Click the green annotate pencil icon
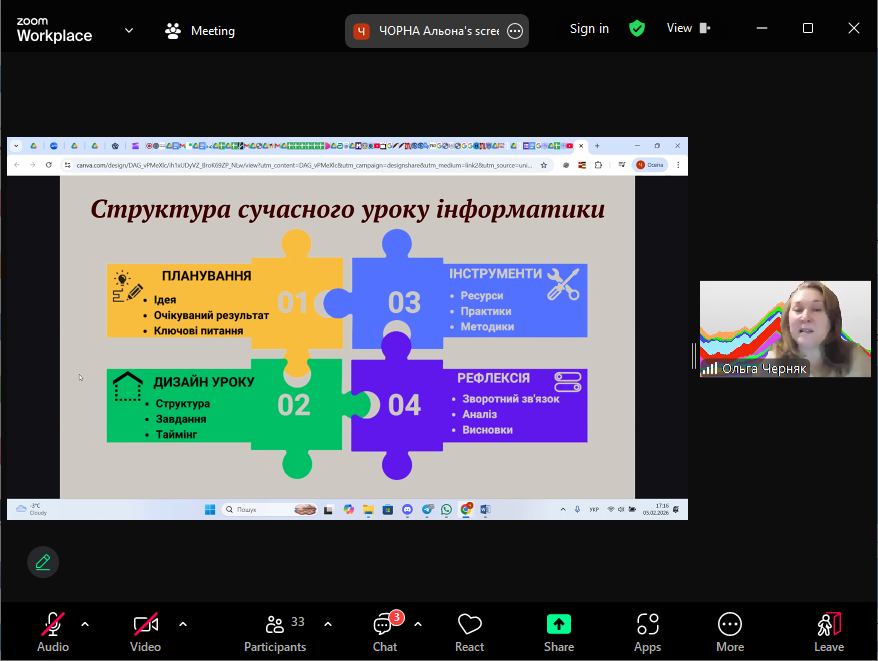Viewport: 878px width, 661px height. tap(43, 562)
